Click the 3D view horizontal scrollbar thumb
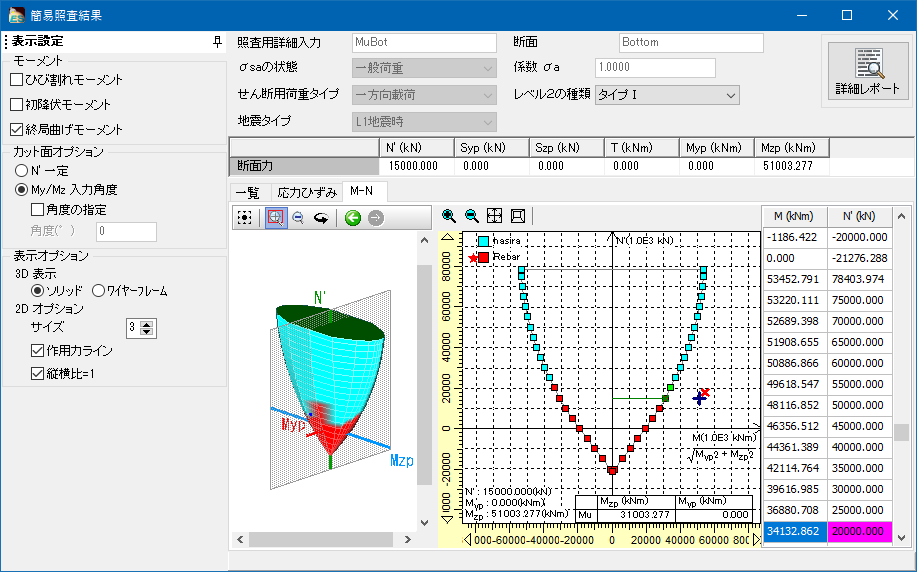 tap(321, 539)
